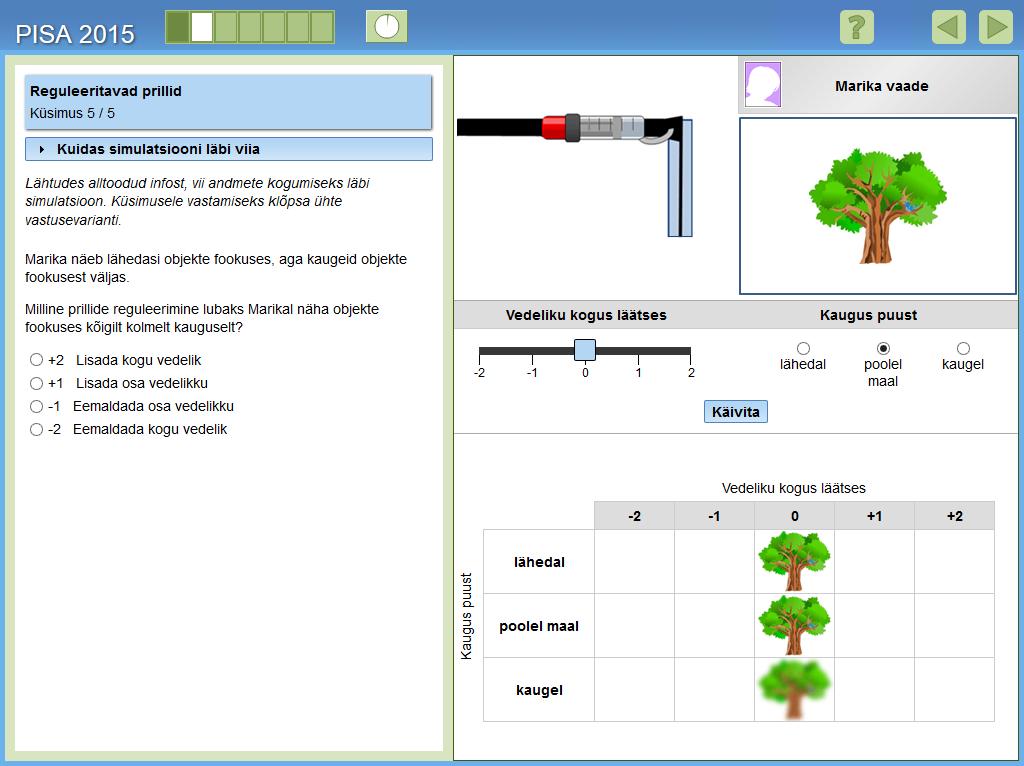This screenshot has height=766, width=1024.
Task: Choose 'lähedal' tree distance radio
Action: 803,348
